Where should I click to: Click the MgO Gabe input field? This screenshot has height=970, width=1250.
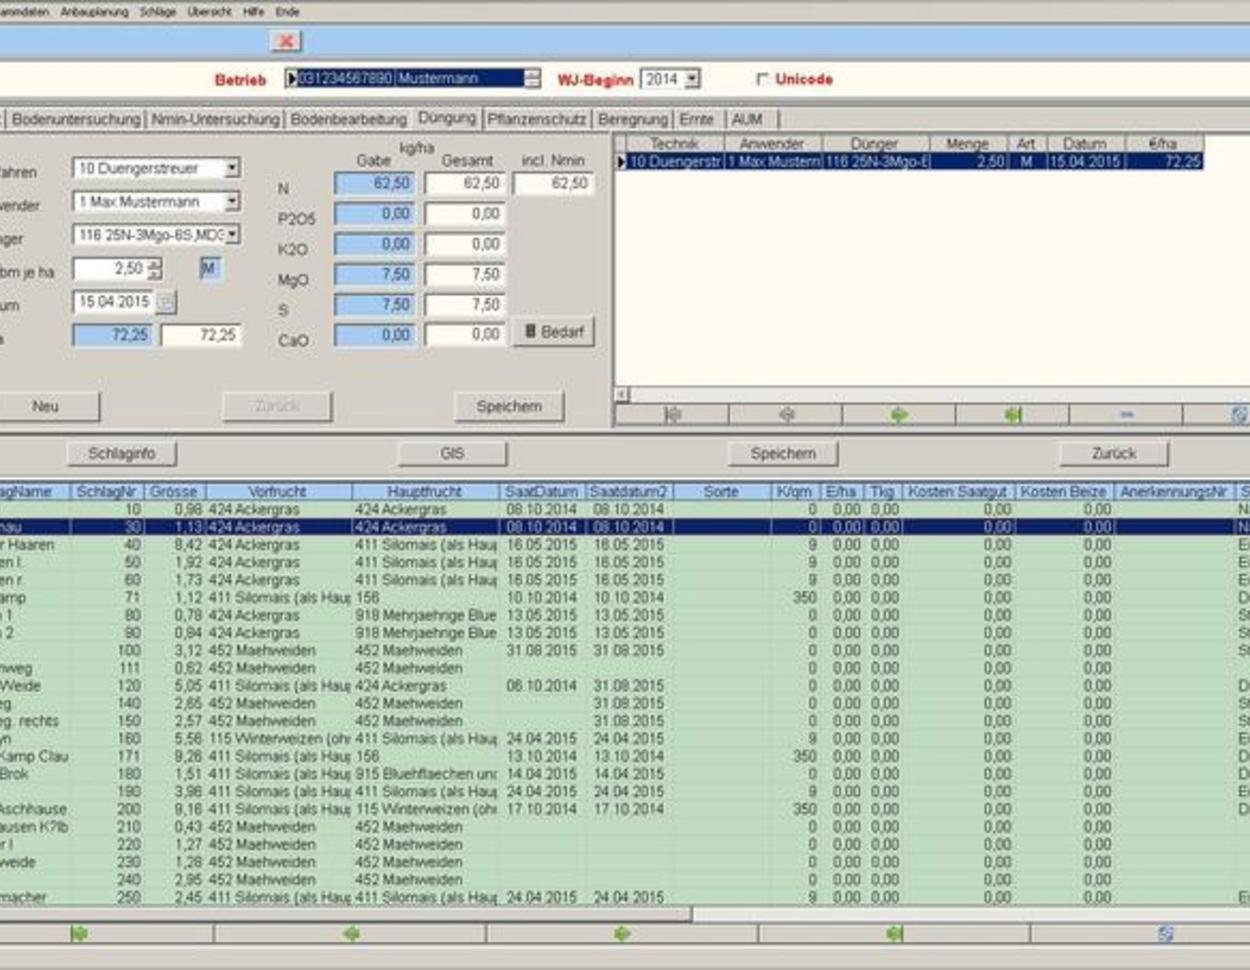click(374, 275)
